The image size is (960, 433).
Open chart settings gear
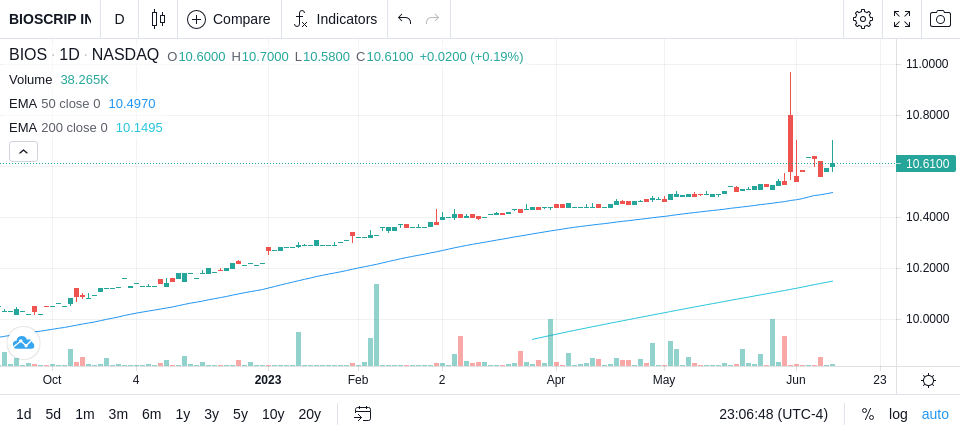tap(863, 19)
